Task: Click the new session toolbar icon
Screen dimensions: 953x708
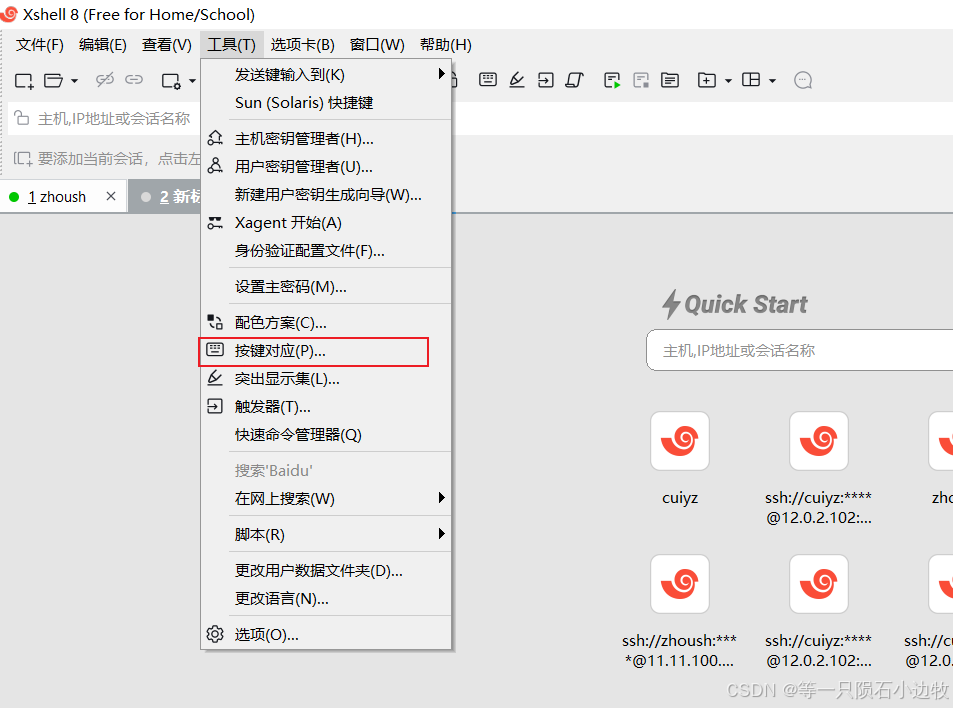Action: (24, 80)
